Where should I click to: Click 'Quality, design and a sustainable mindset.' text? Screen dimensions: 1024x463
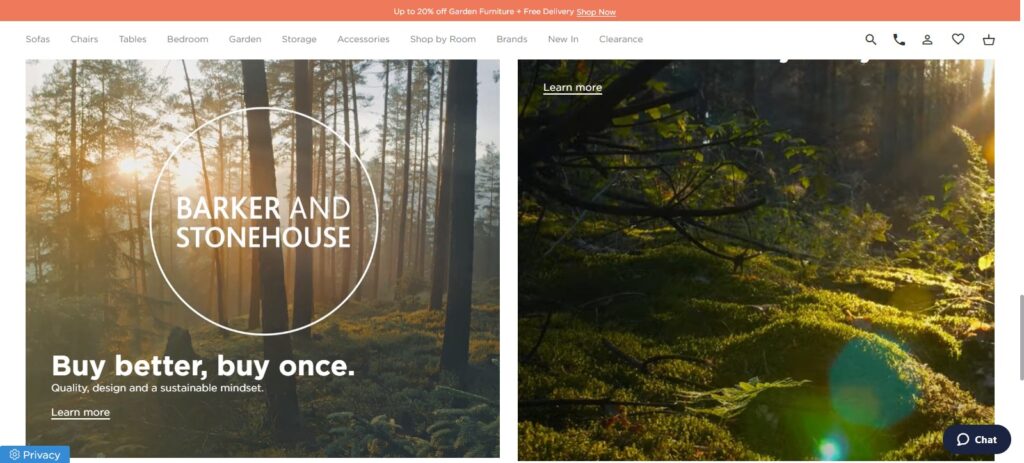tap(157, 388)
